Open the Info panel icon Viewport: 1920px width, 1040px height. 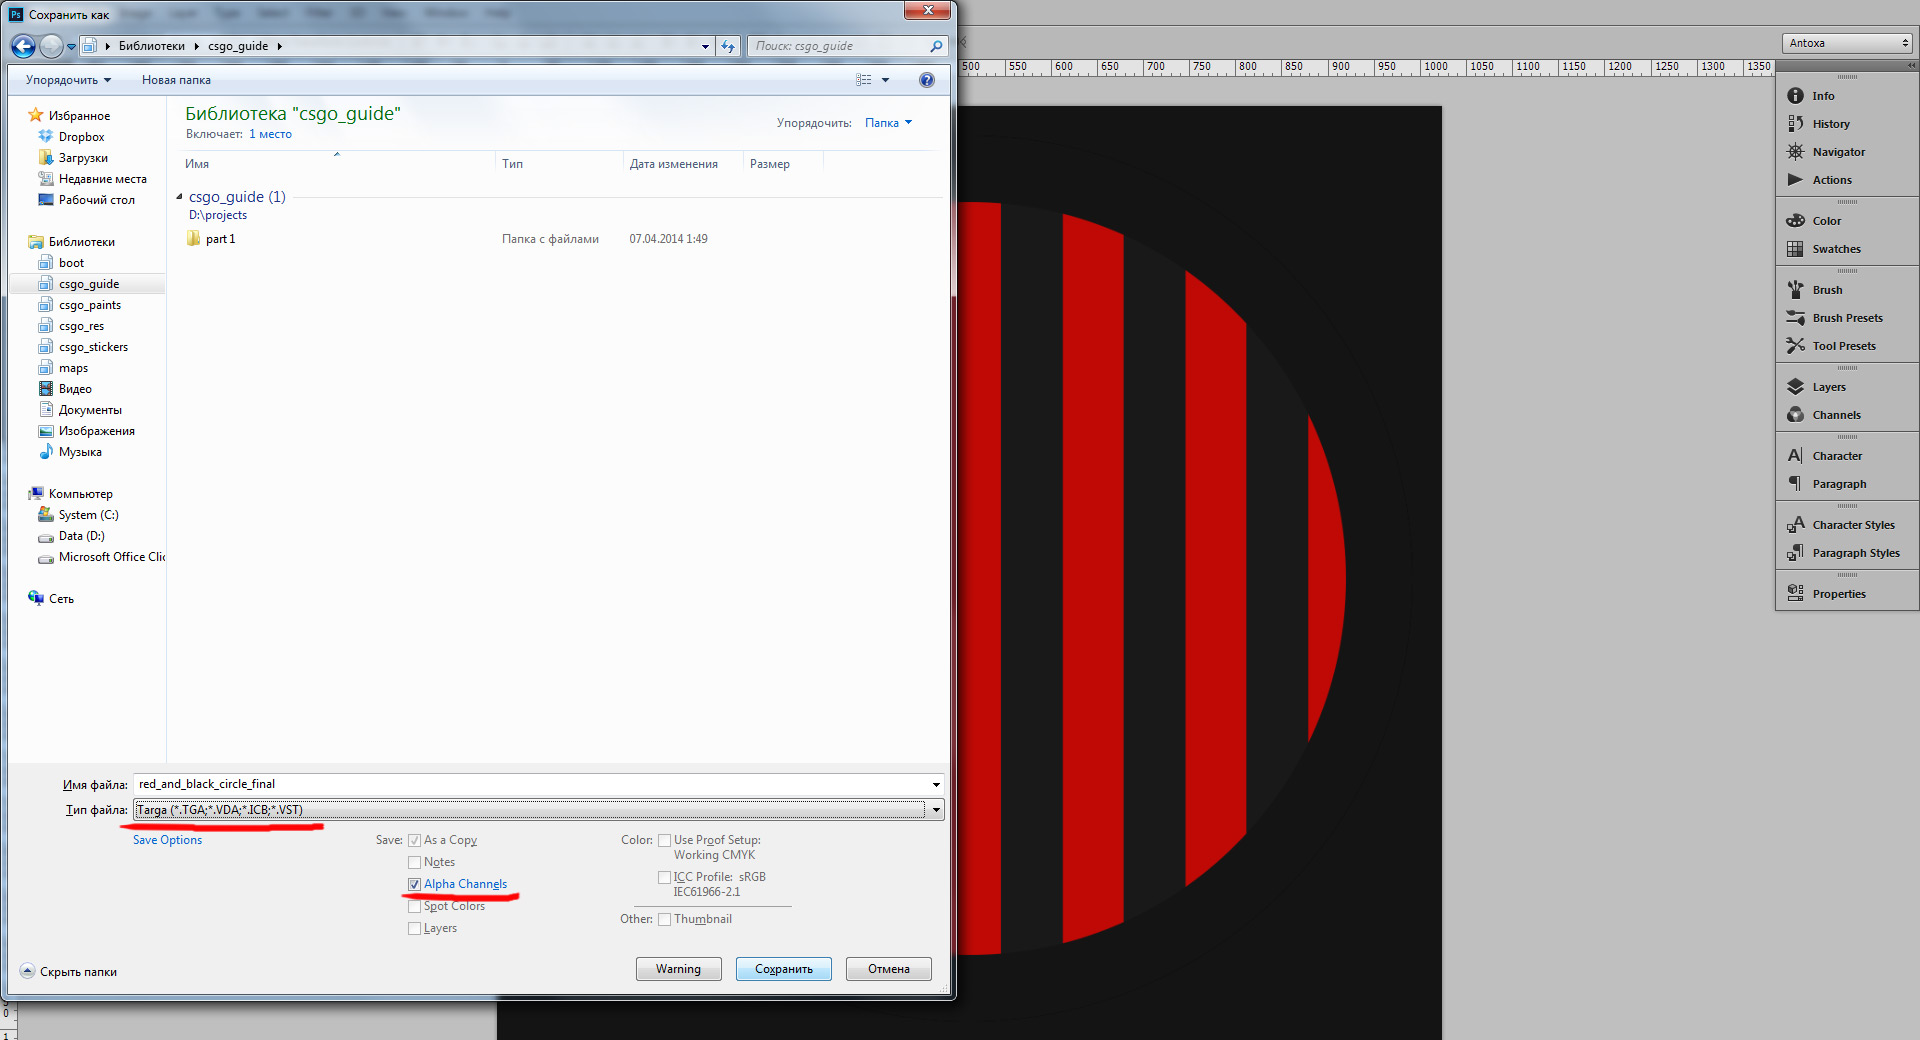[1795, 96]
